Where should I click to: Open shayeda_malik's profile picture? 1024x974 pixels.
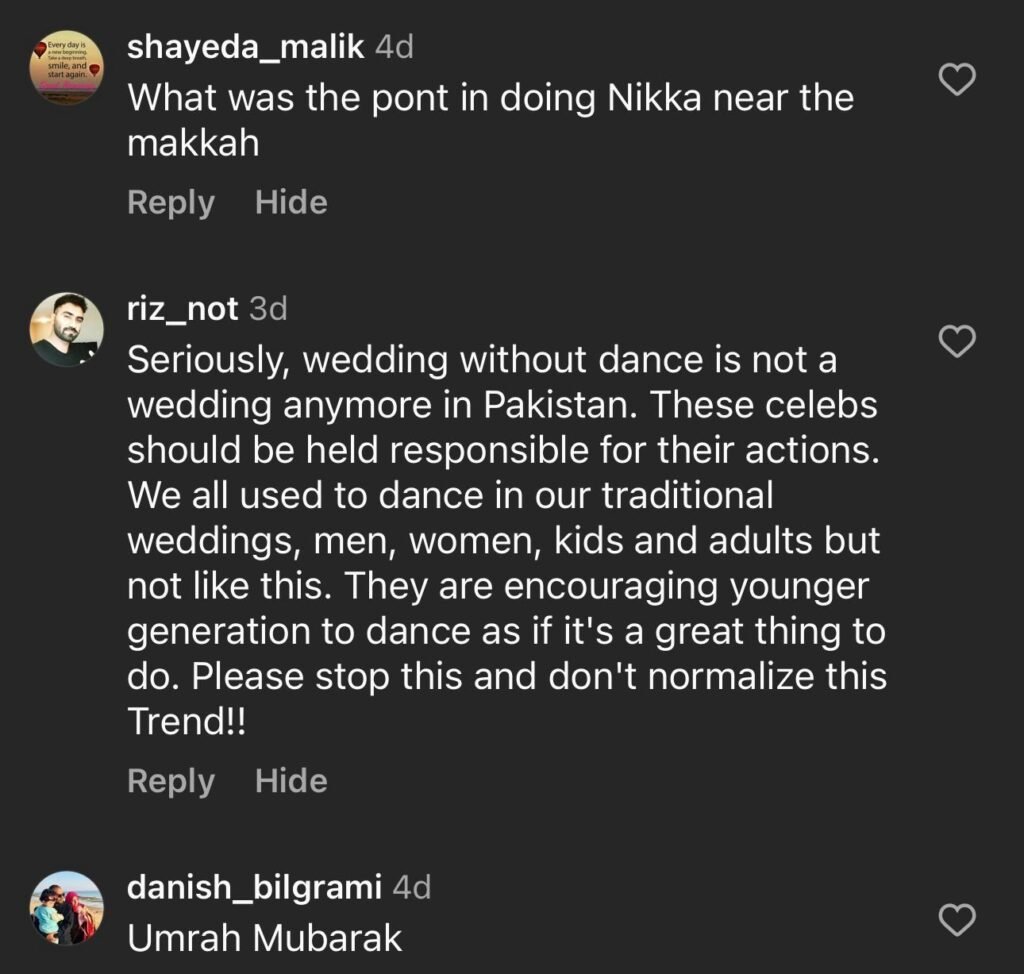67,66
